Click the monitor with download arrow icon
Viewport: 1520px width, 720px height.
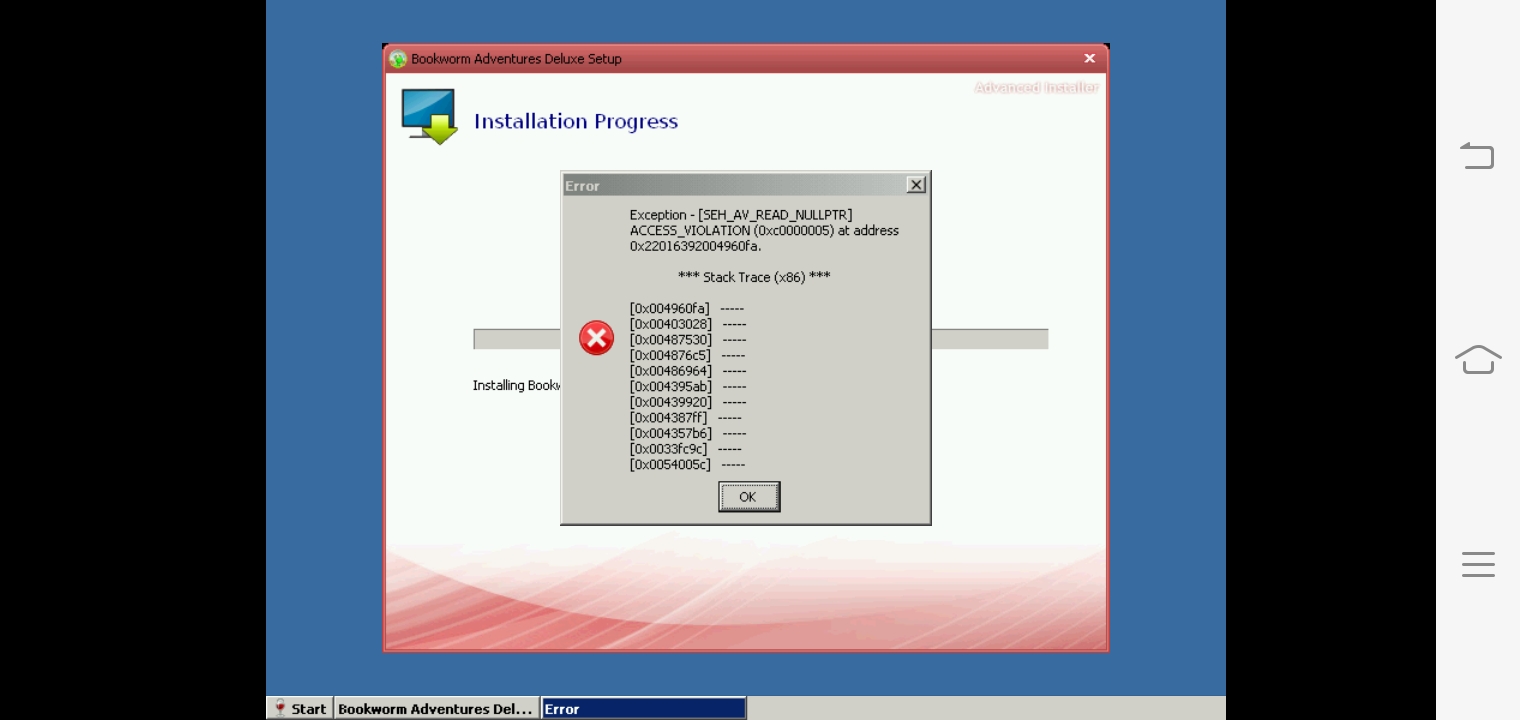click(429, 117)
